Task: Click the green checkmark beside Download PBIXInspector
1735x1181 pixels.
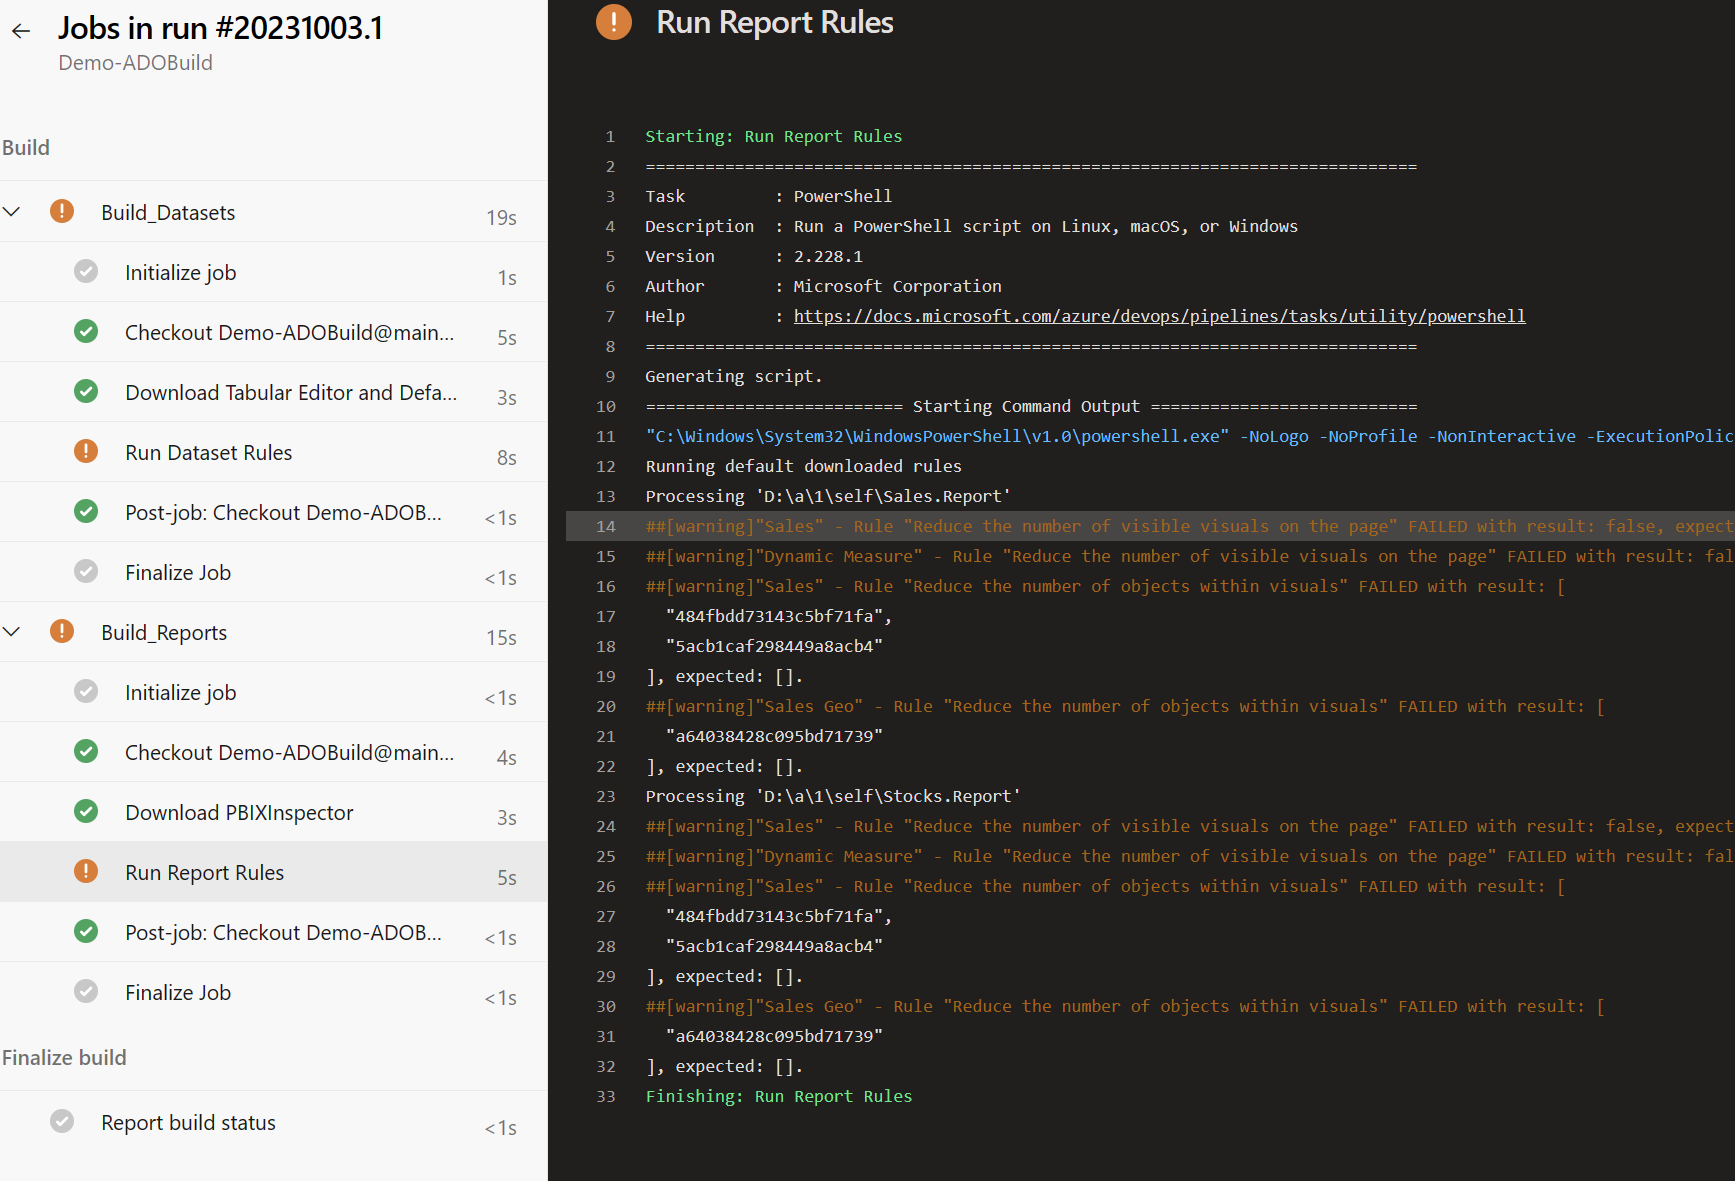Action: 86,811
